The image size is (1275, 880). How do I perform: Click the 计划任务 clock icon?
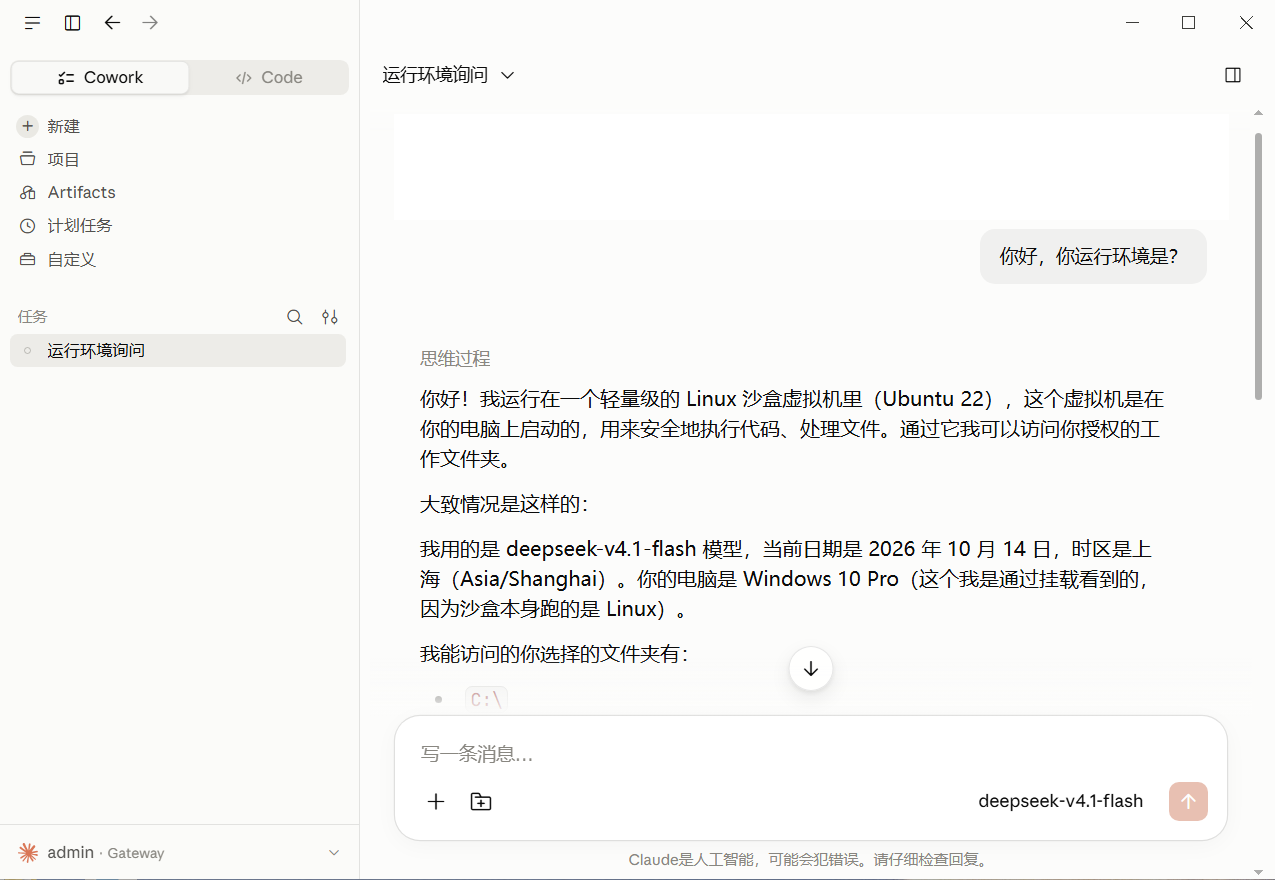[27, 226]
